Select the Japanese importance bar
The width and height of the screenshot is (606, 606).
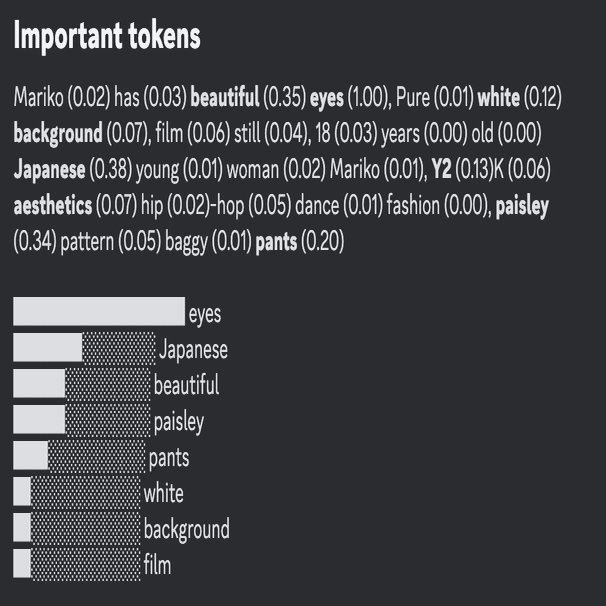(84, 347)
